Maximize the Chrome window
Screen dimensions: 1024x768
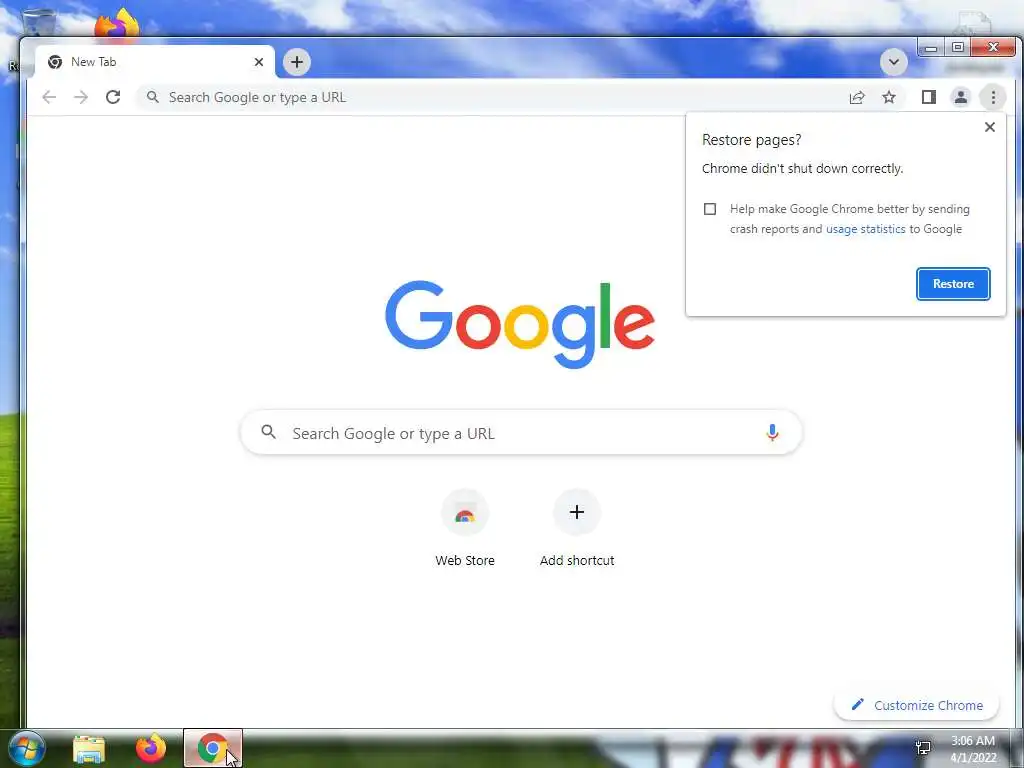pos(957,48)
